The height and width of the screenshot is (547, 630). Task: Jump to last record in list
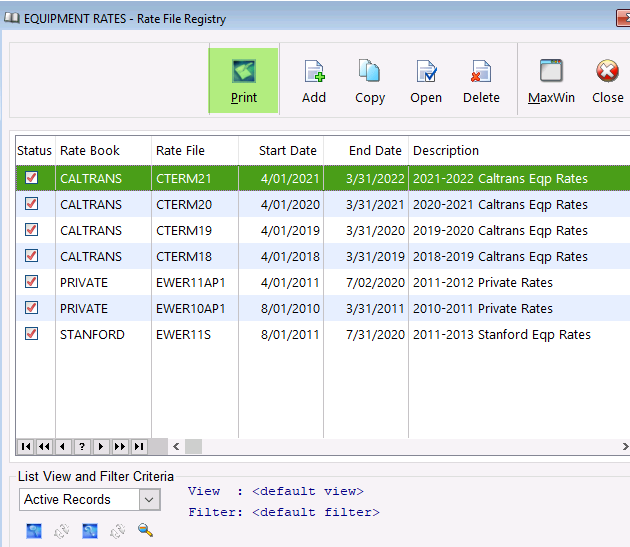click(139, 447)
